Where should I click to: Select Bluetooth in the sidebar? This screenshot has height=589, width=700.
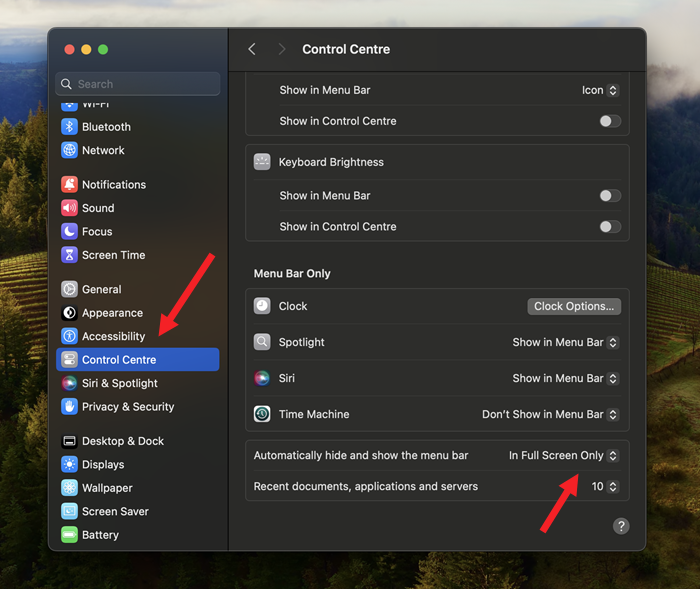(x=138, y=127)
